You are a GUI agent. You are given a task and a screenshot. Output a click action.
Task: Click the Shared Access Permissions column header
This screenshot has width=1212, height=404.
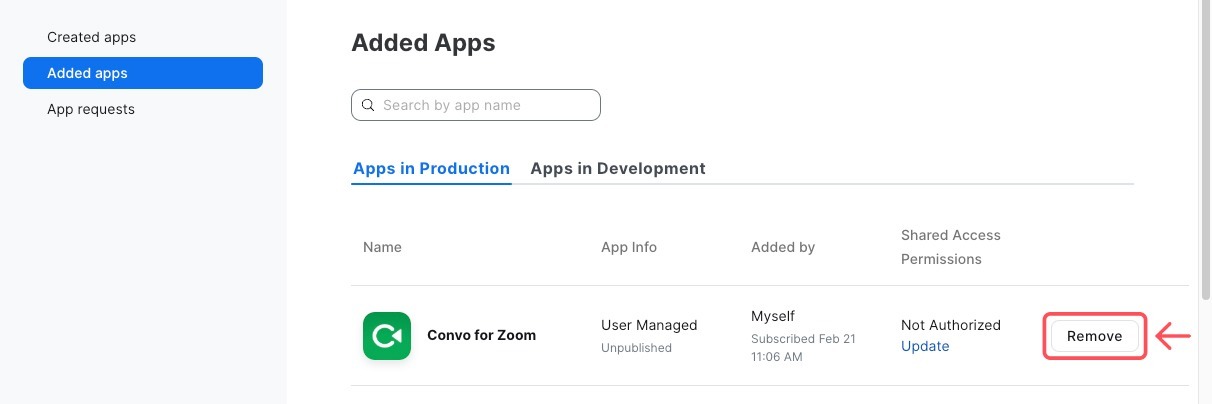(x=950, y=247)
